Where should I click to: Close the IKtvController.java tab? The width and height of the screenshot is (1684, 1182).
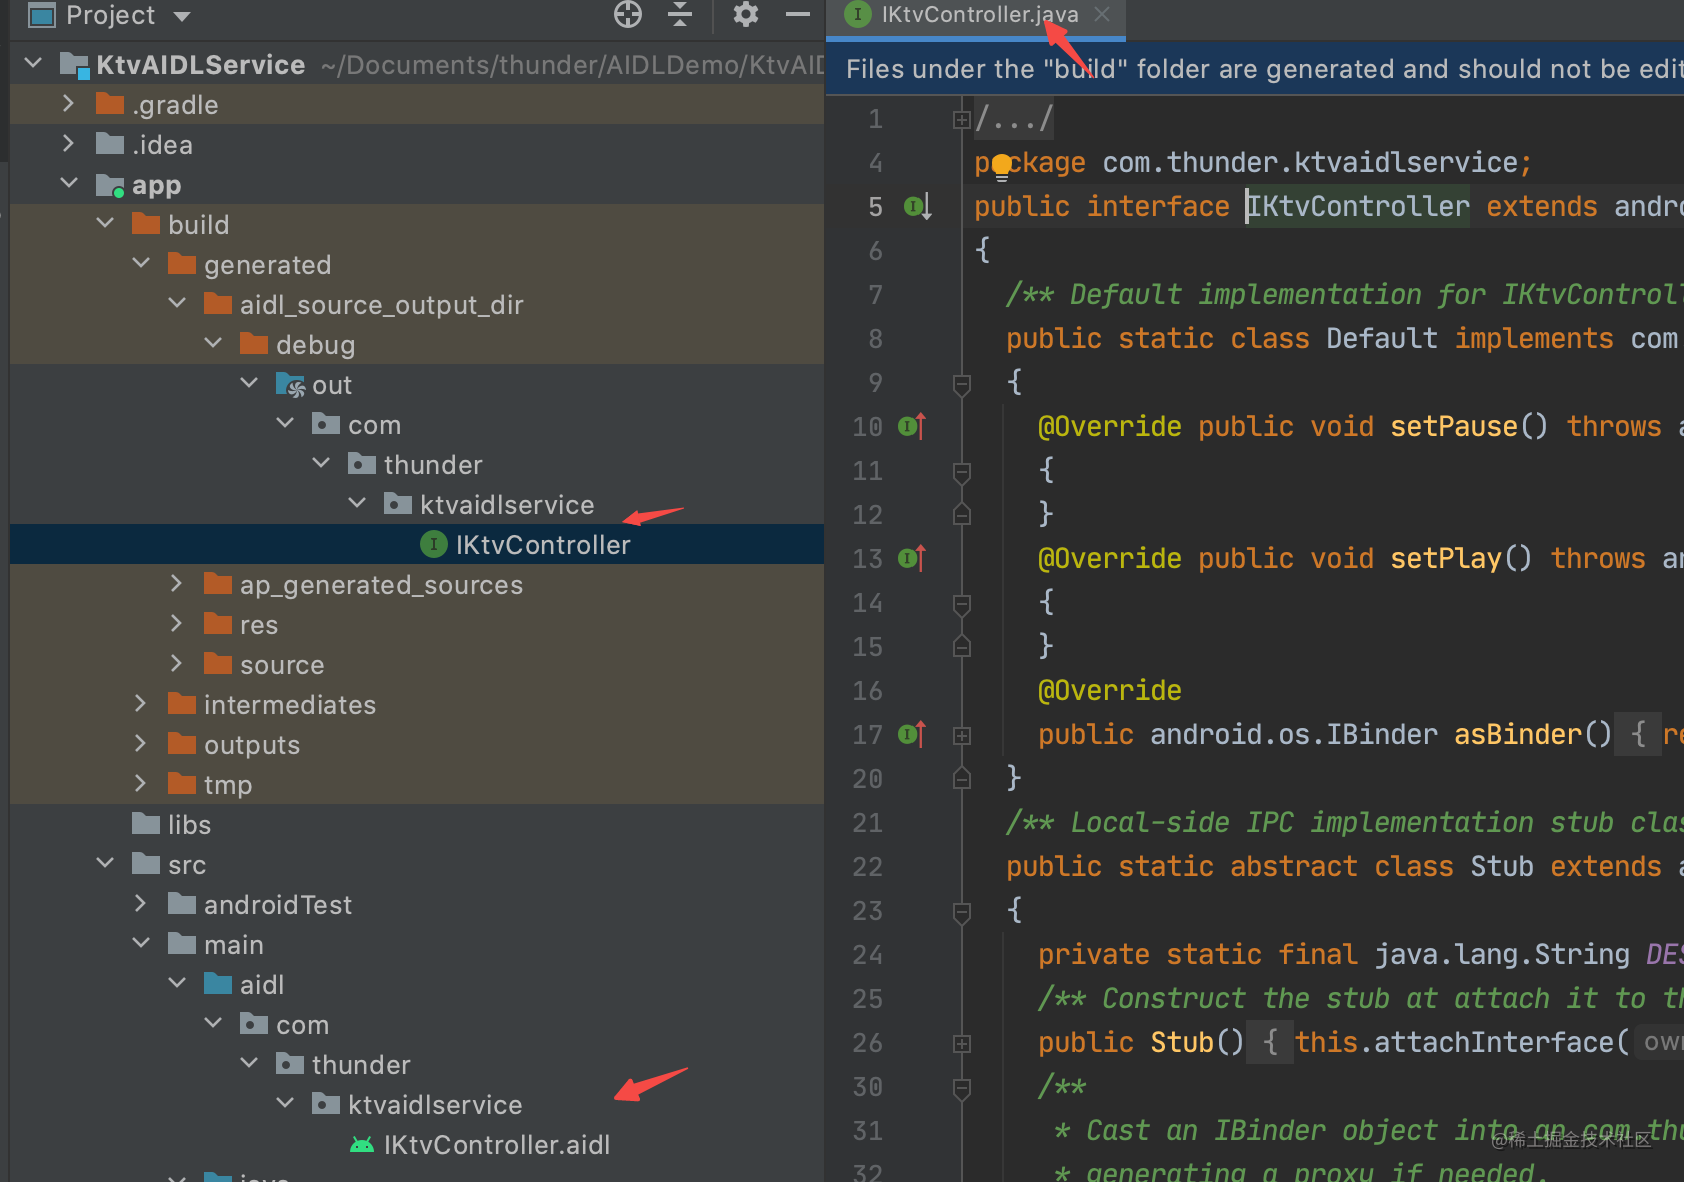tap(1102, 14)
